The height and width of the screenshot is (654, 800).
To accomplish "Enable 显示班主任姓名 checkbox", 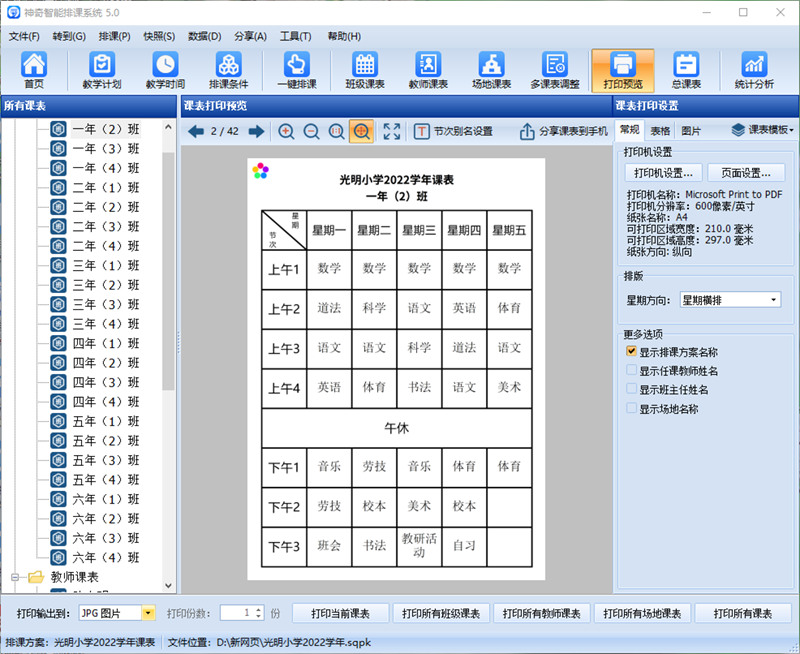I will 631,389.
